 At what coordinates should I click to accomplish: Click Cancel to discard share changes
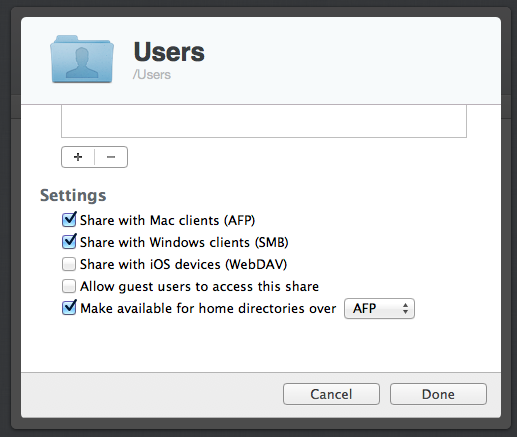pyautogui.click(x=331, y=394)
